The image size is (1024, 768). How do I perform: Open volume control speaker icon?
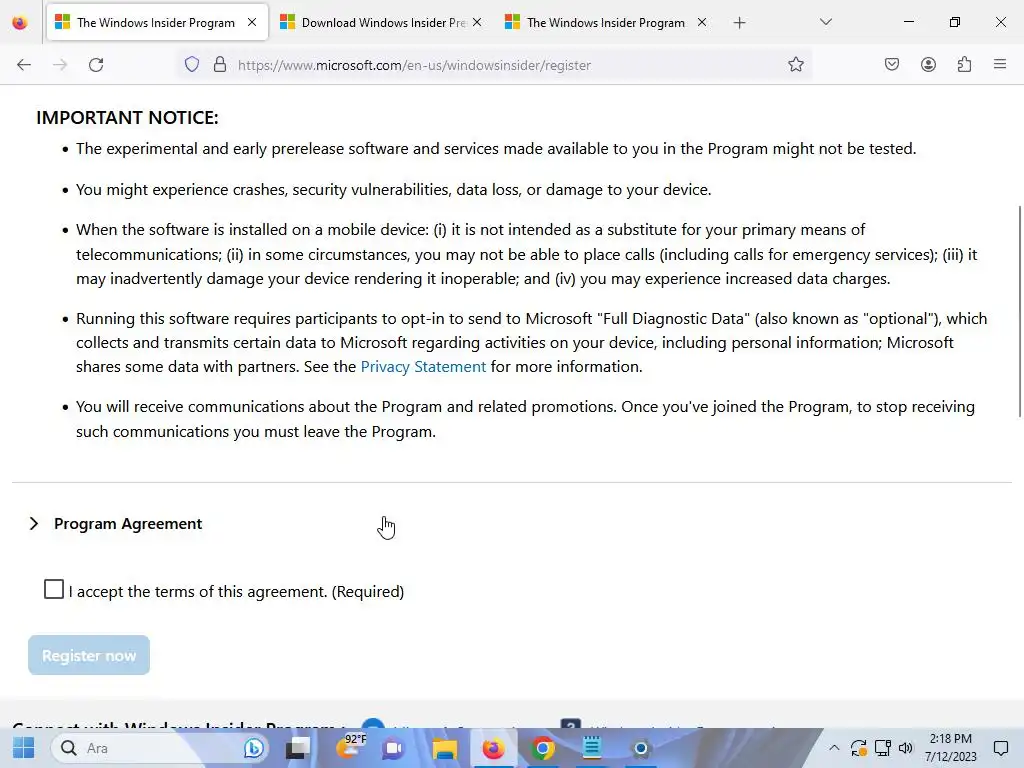tap(906, 748)
